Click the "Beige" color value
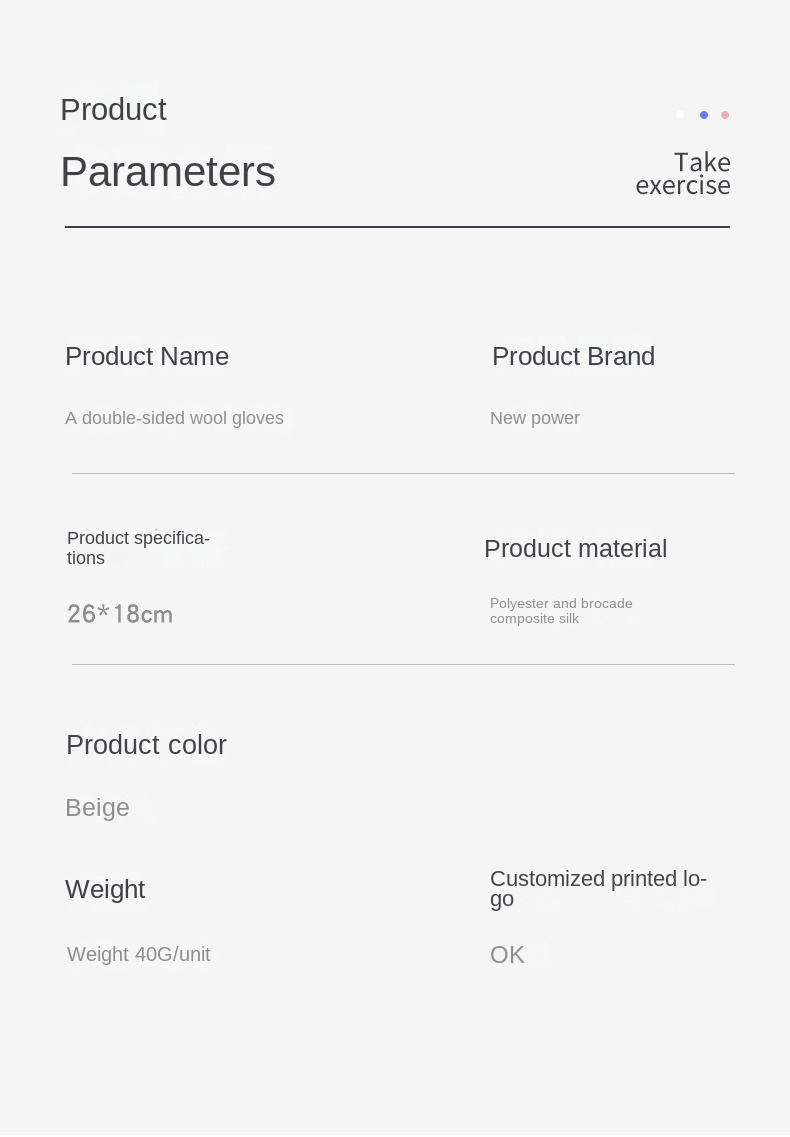 [97, 807]
